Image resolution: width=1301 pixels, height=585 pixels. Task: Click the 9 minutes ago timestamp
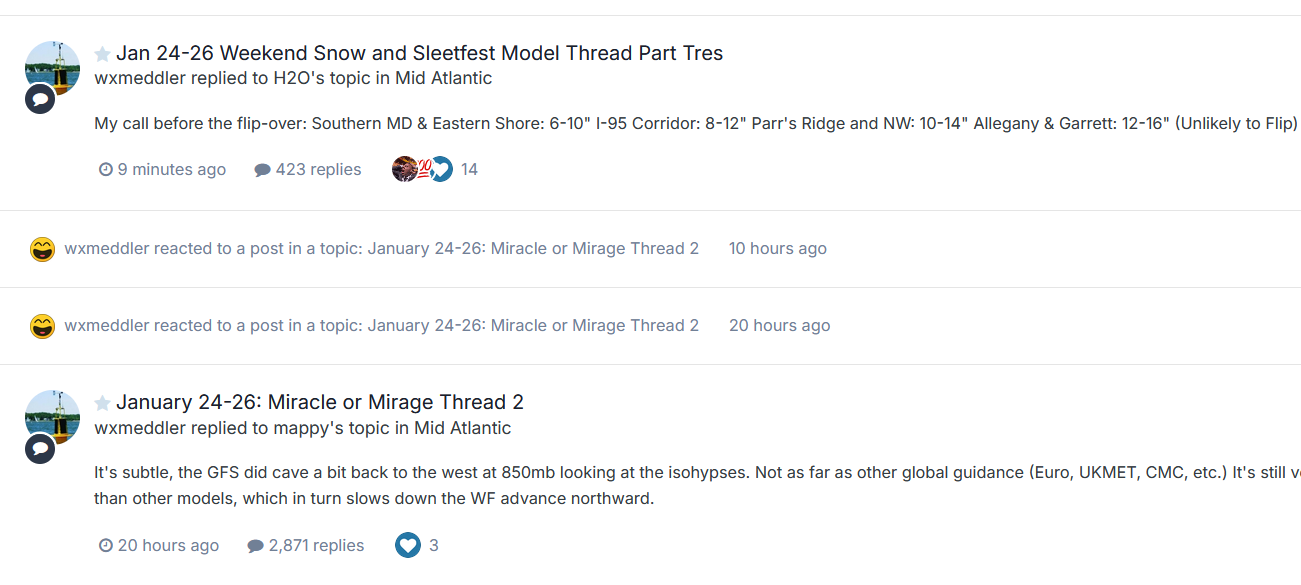click(x=171, y=170)
